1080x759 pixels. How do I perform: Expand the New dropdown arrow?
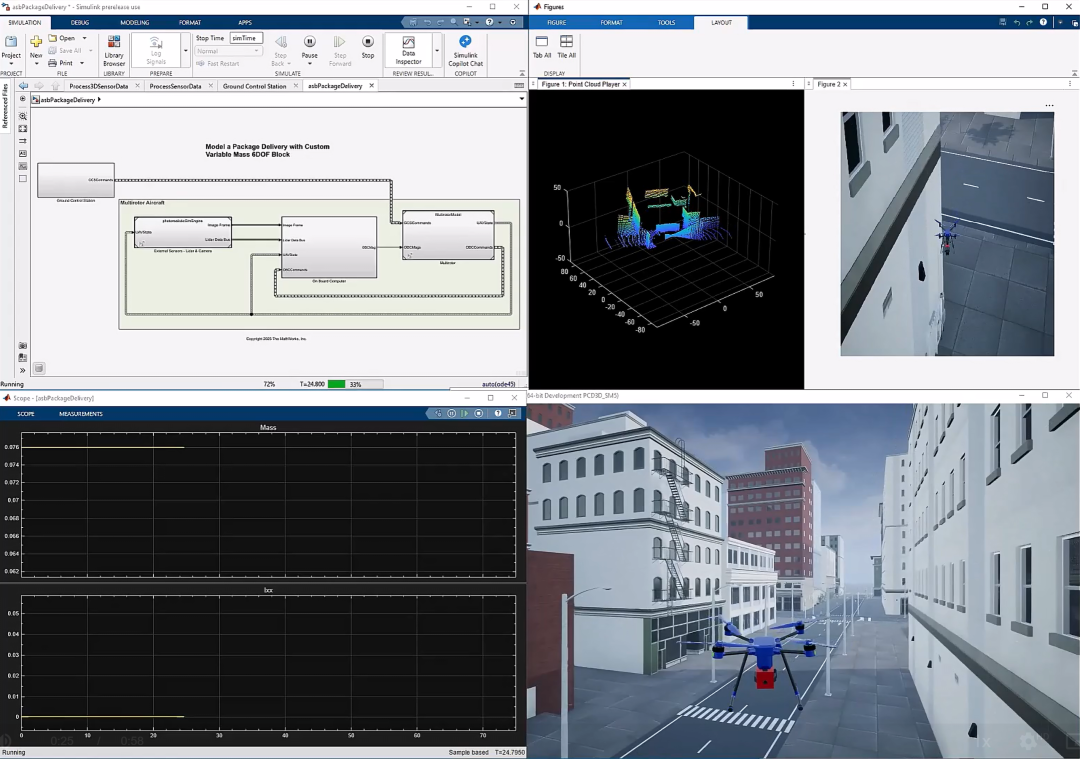click(x=36, y=63)
